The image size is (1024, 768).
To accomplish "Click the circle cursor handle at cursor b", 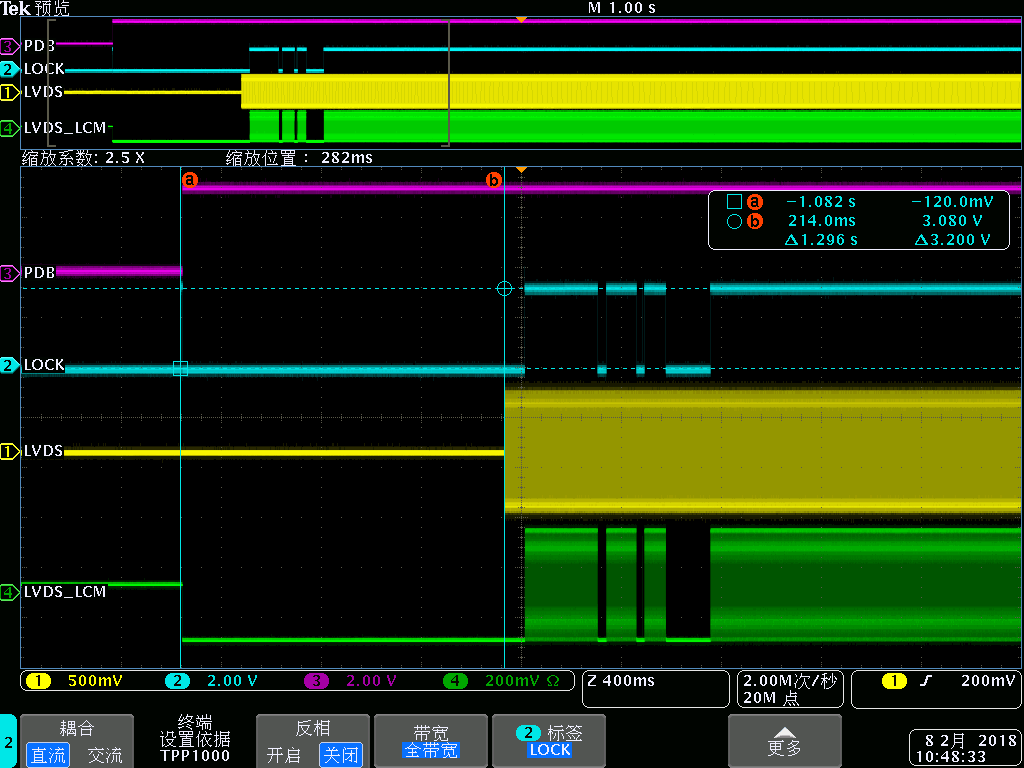I will [x=504, y=288].
